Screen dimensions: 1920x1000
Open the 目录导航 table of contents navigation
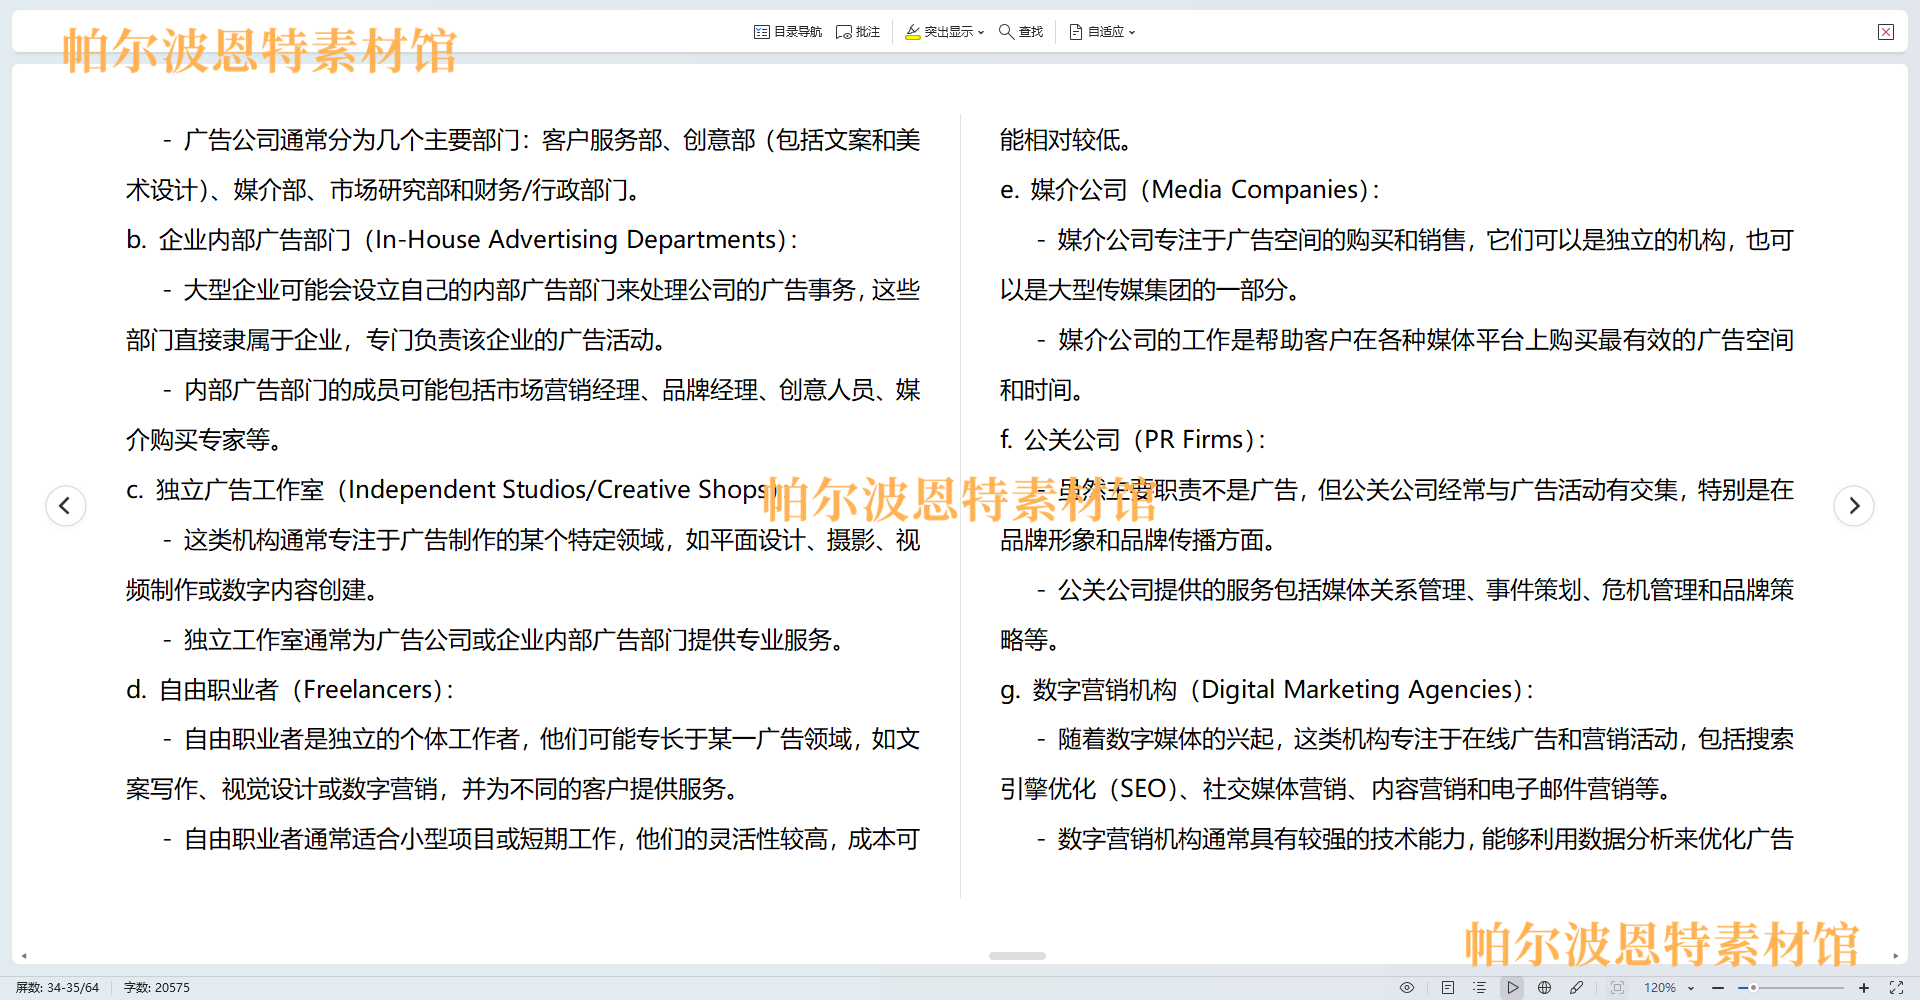click(x=788, y=32)
